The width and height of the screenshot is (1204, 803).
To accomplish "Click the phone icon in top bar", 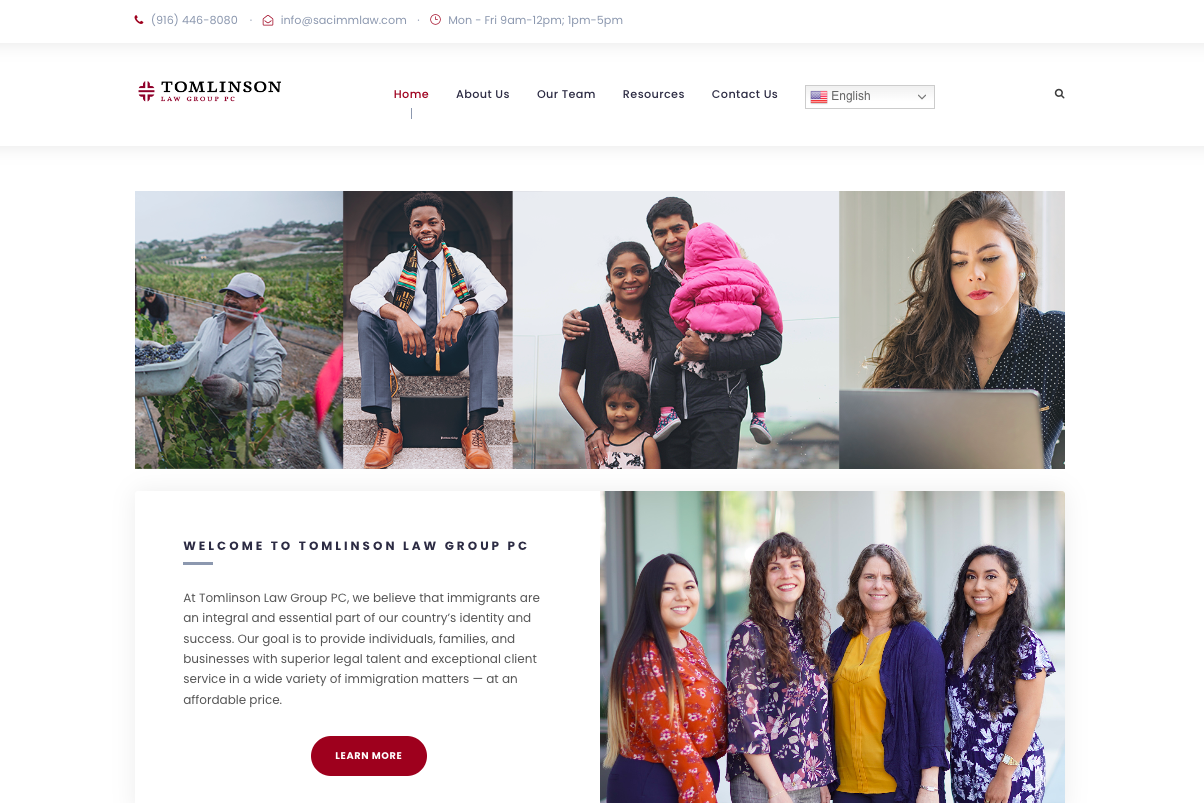I will point(139,20).
